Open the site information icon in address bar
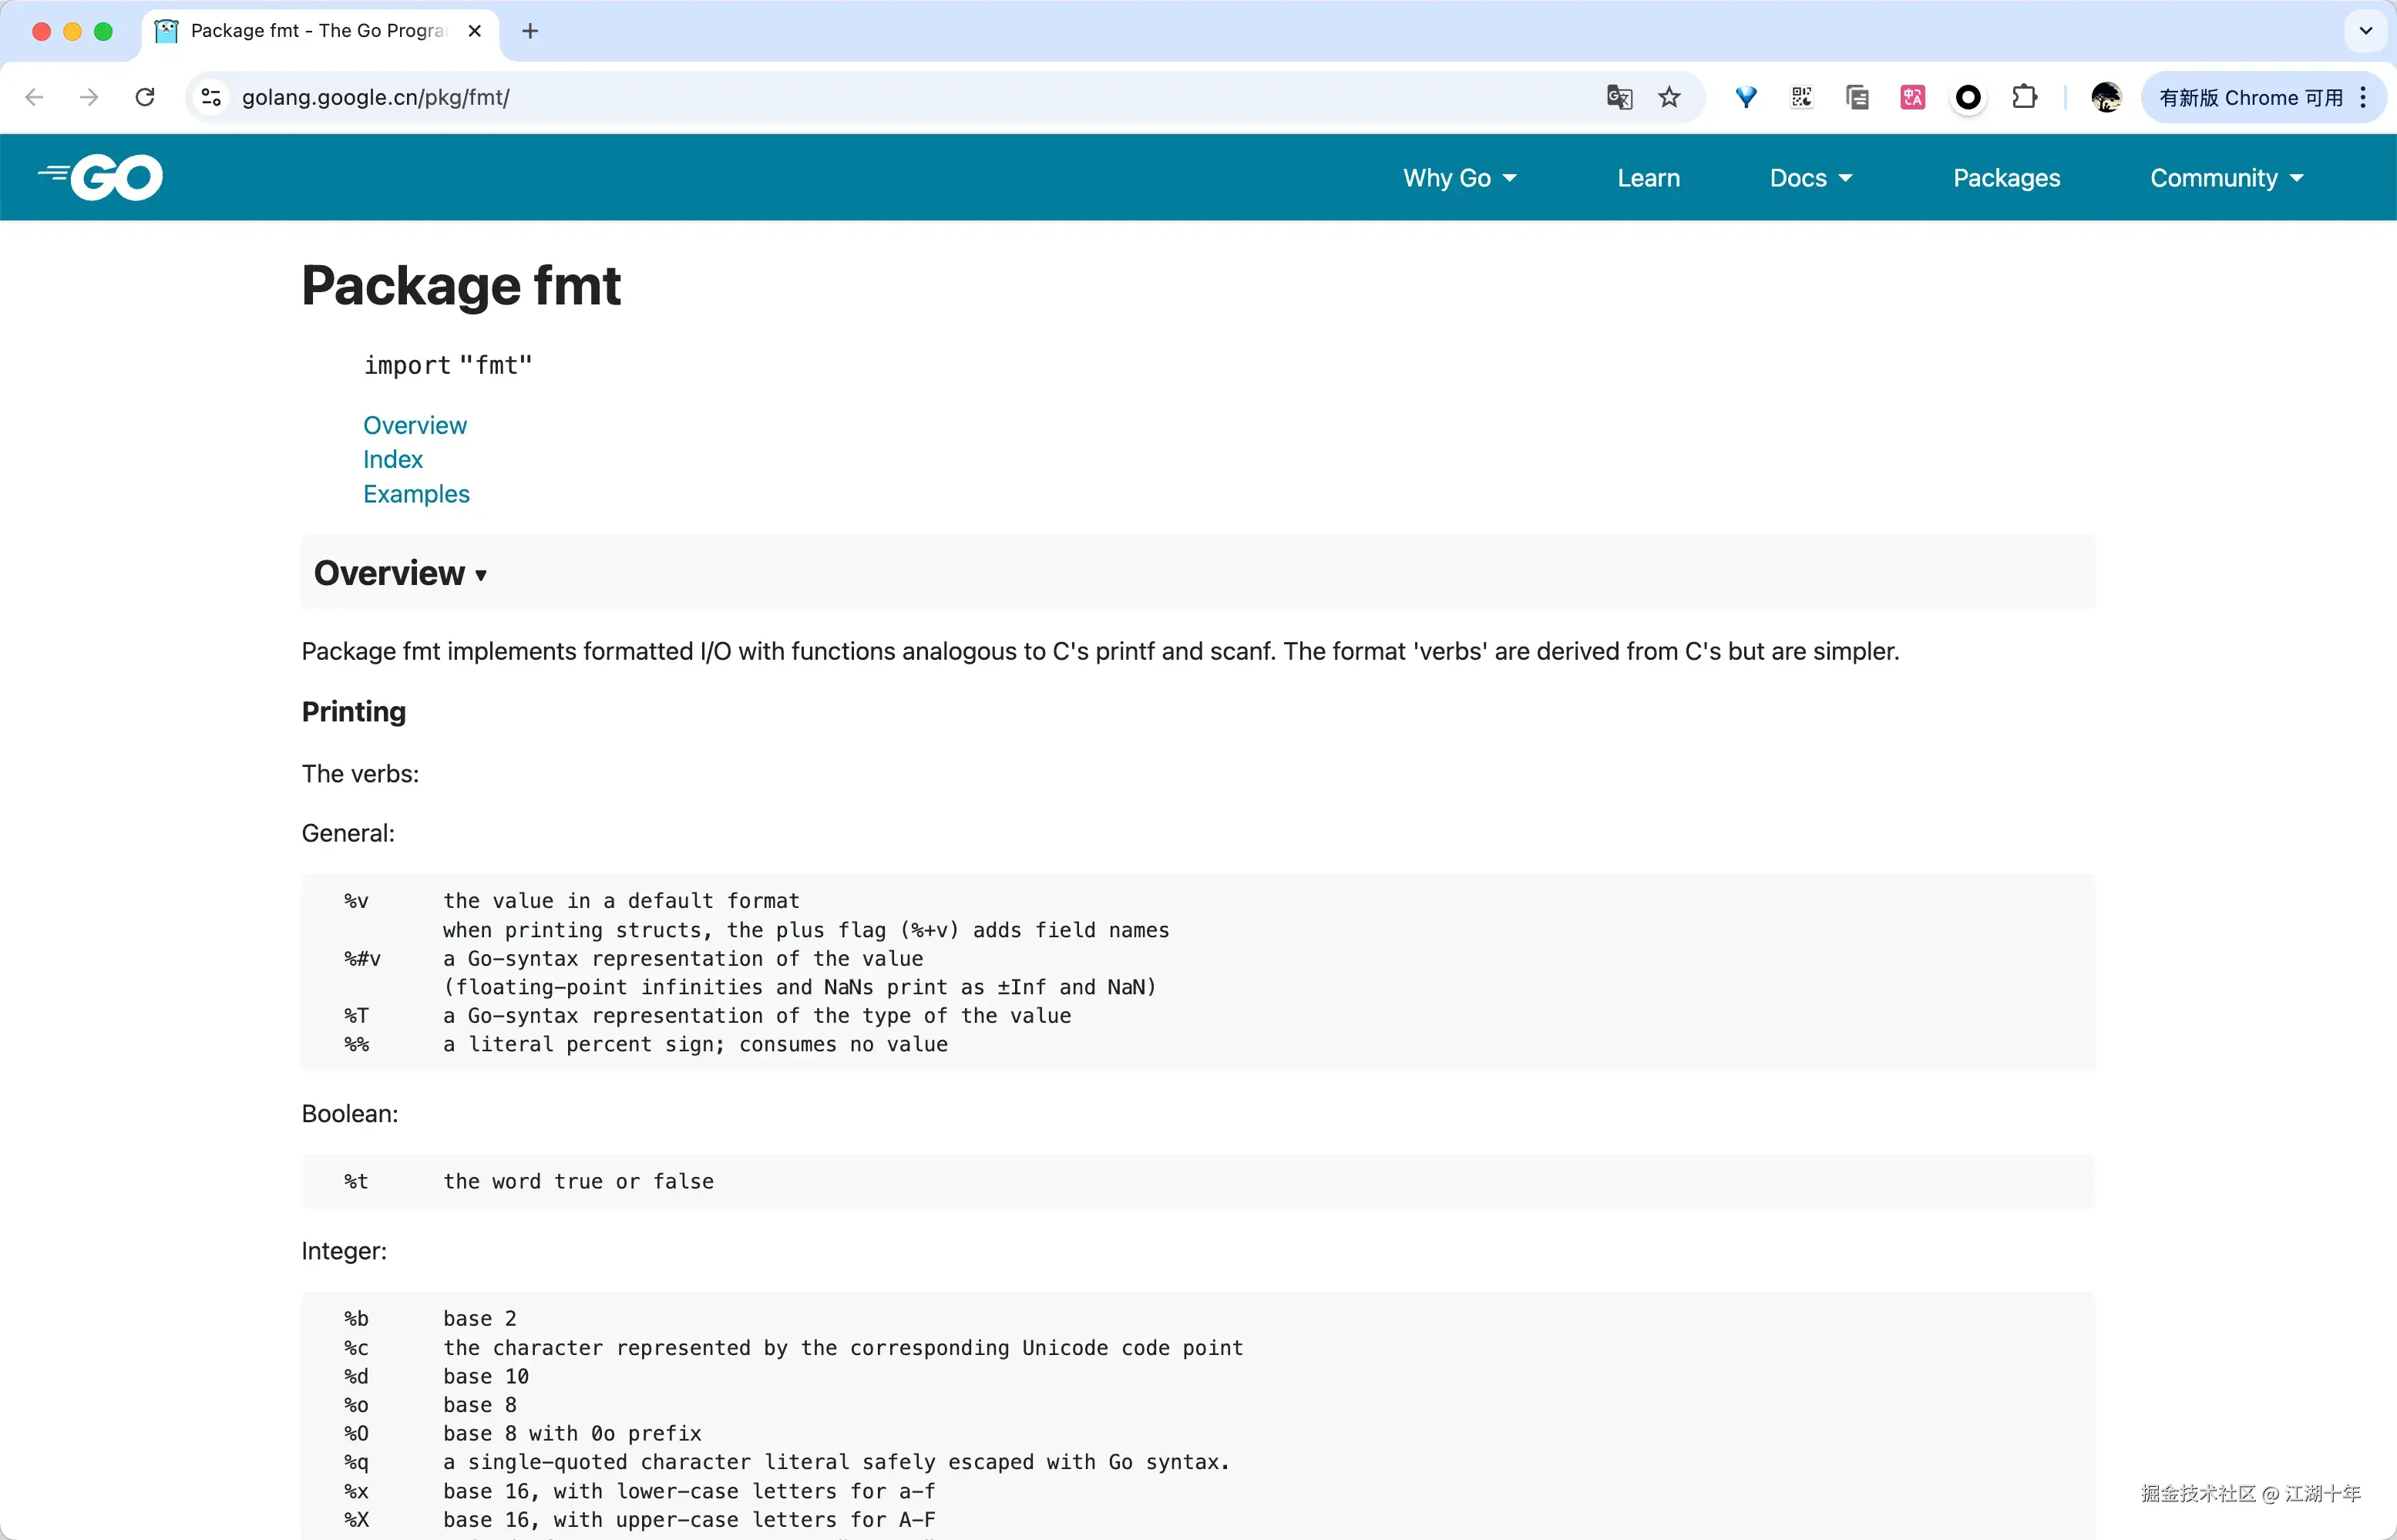Viewport: 2397px width, 1540px height. 210,97
